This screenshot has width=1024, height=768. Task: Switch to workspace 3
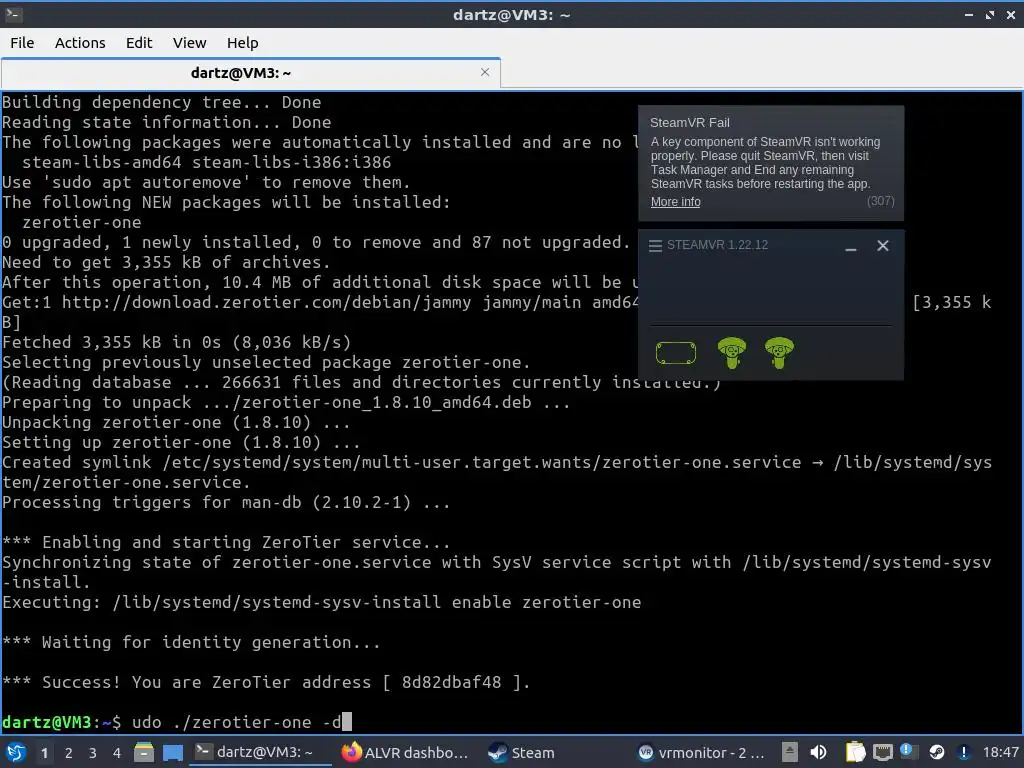tap(93, 753)
